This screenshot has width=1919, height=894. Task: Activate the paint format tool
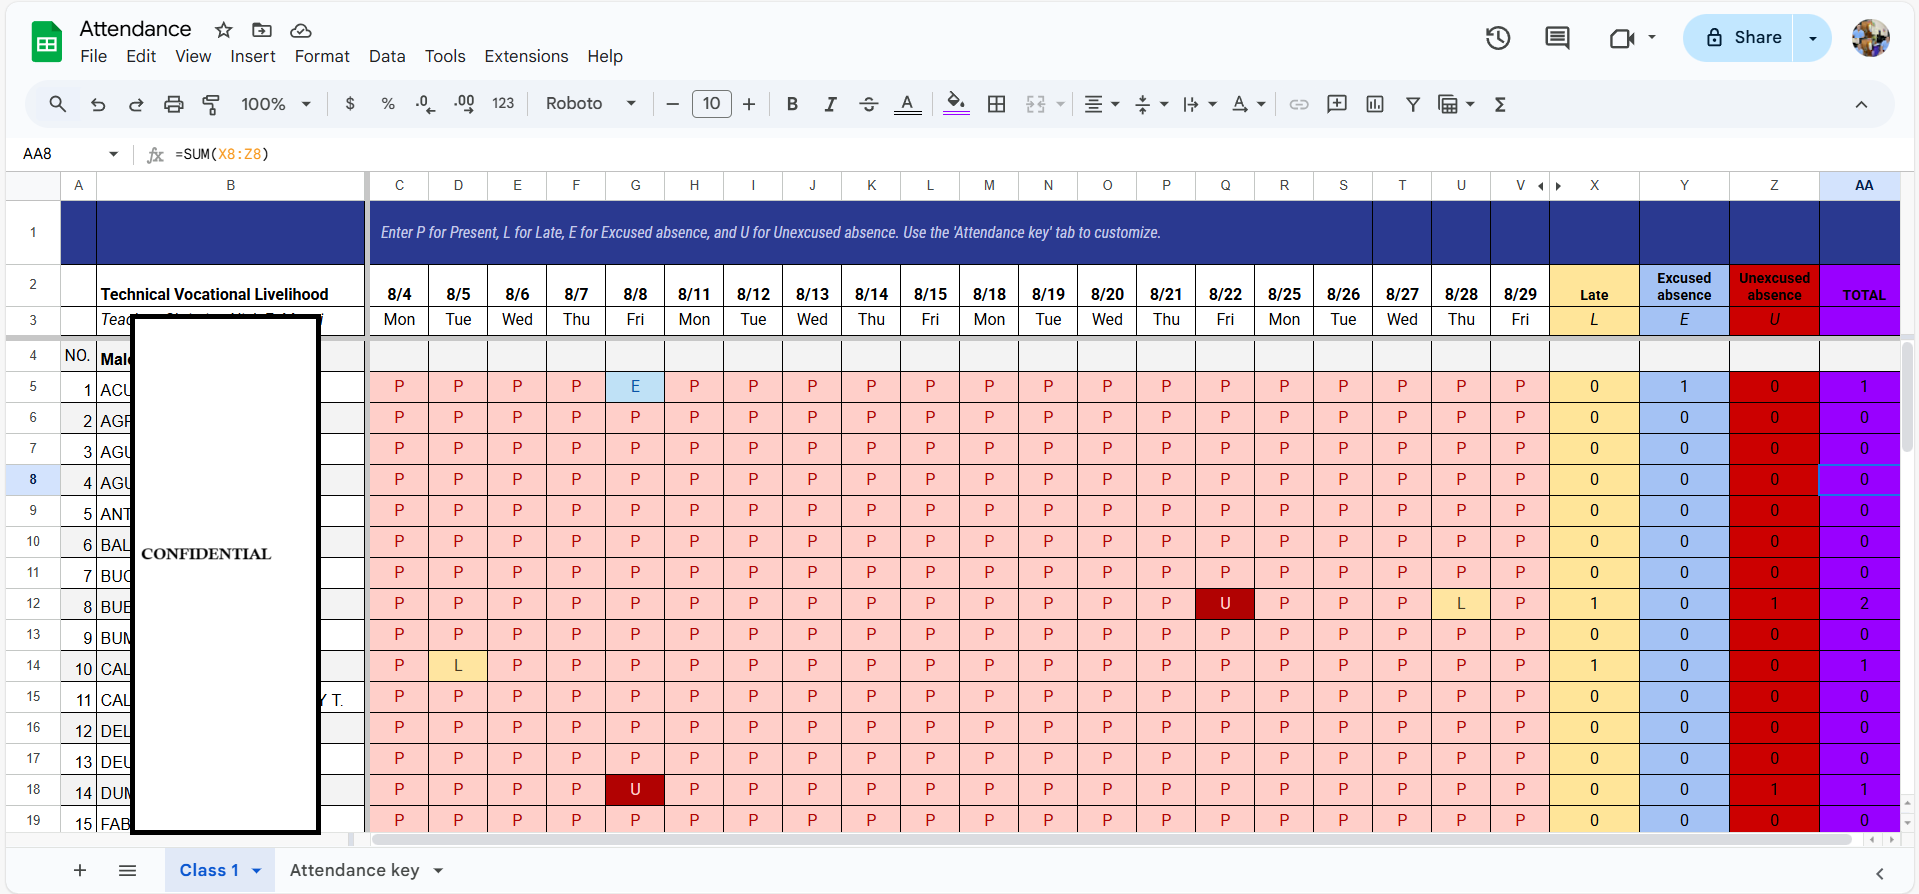211,104
